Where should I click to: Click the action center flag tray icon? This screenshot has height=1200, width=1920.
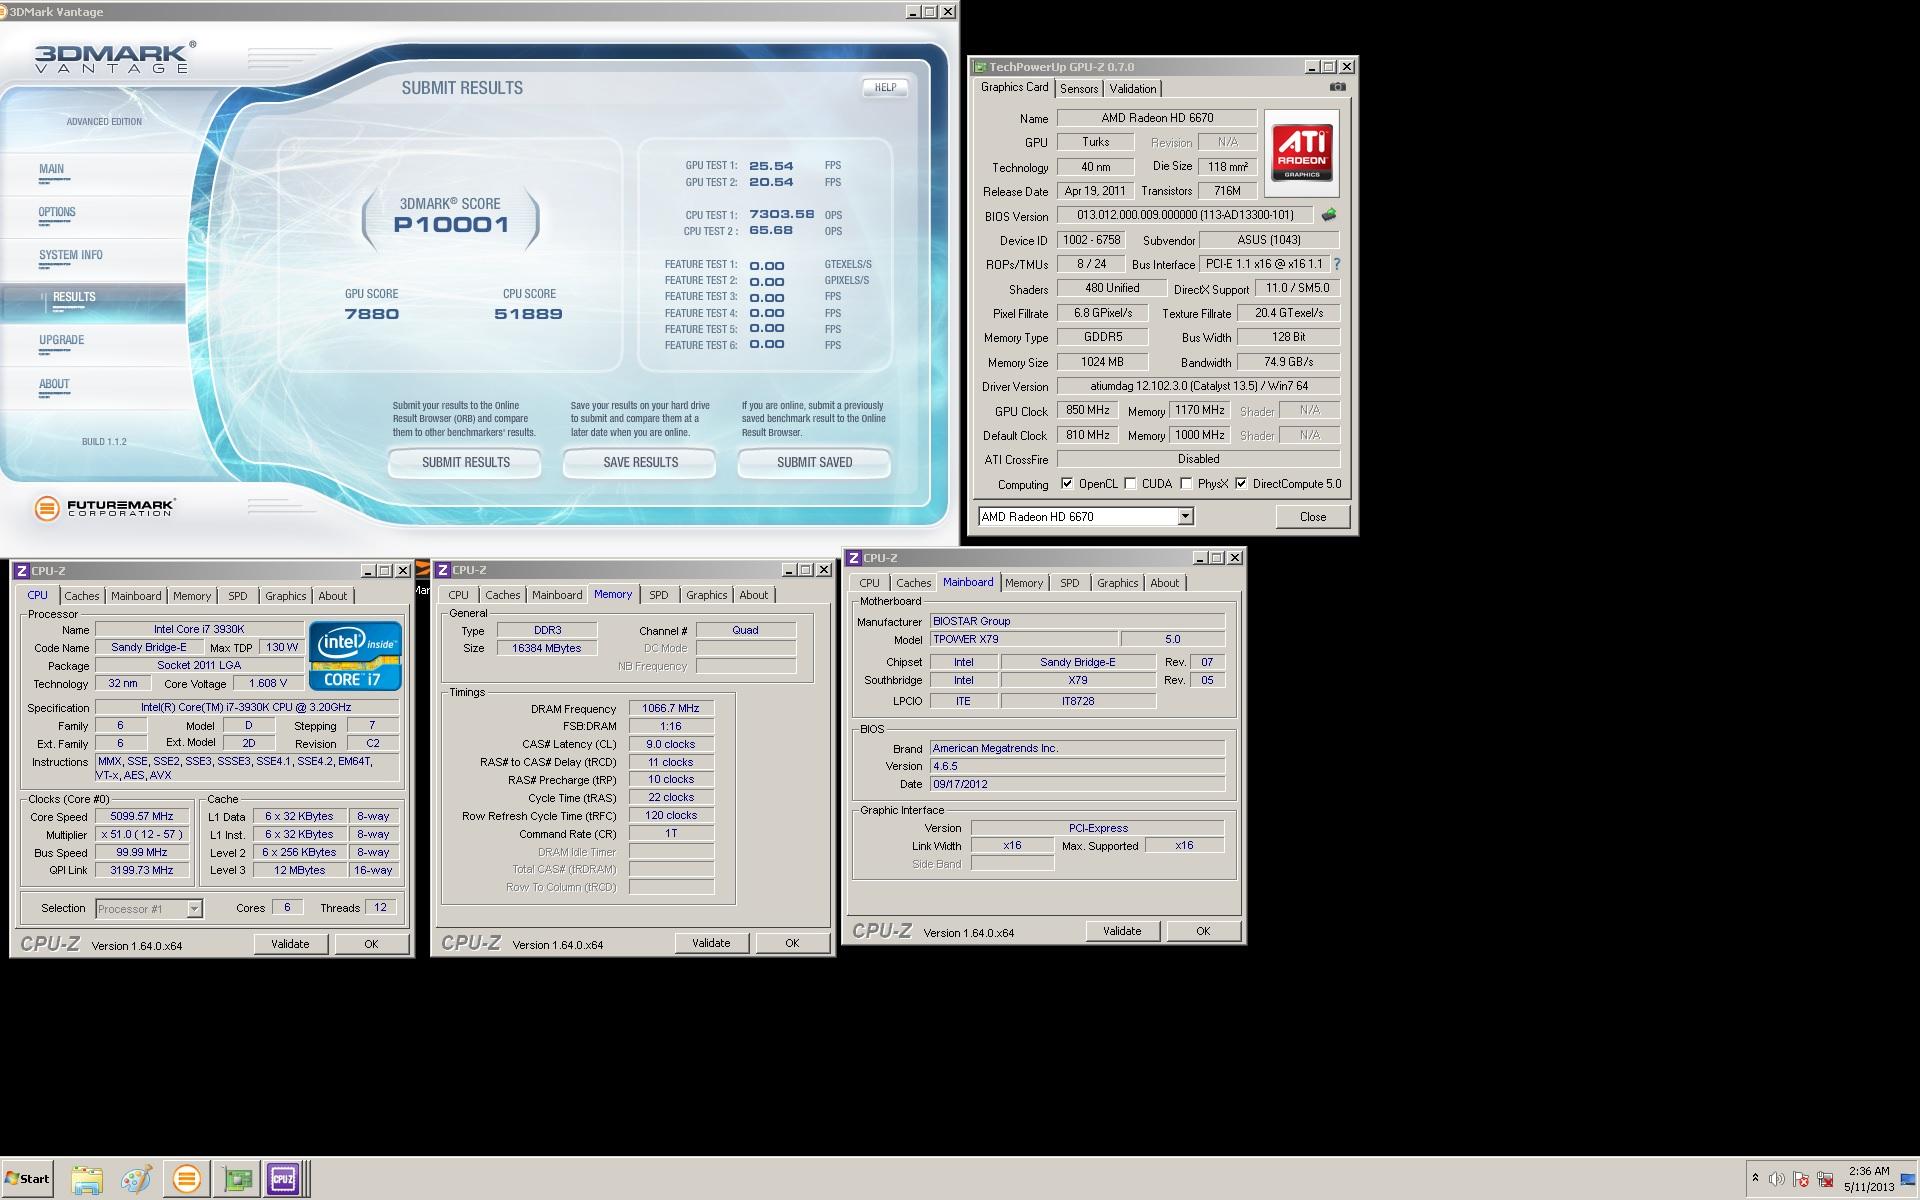[x=1801, y=1179]
